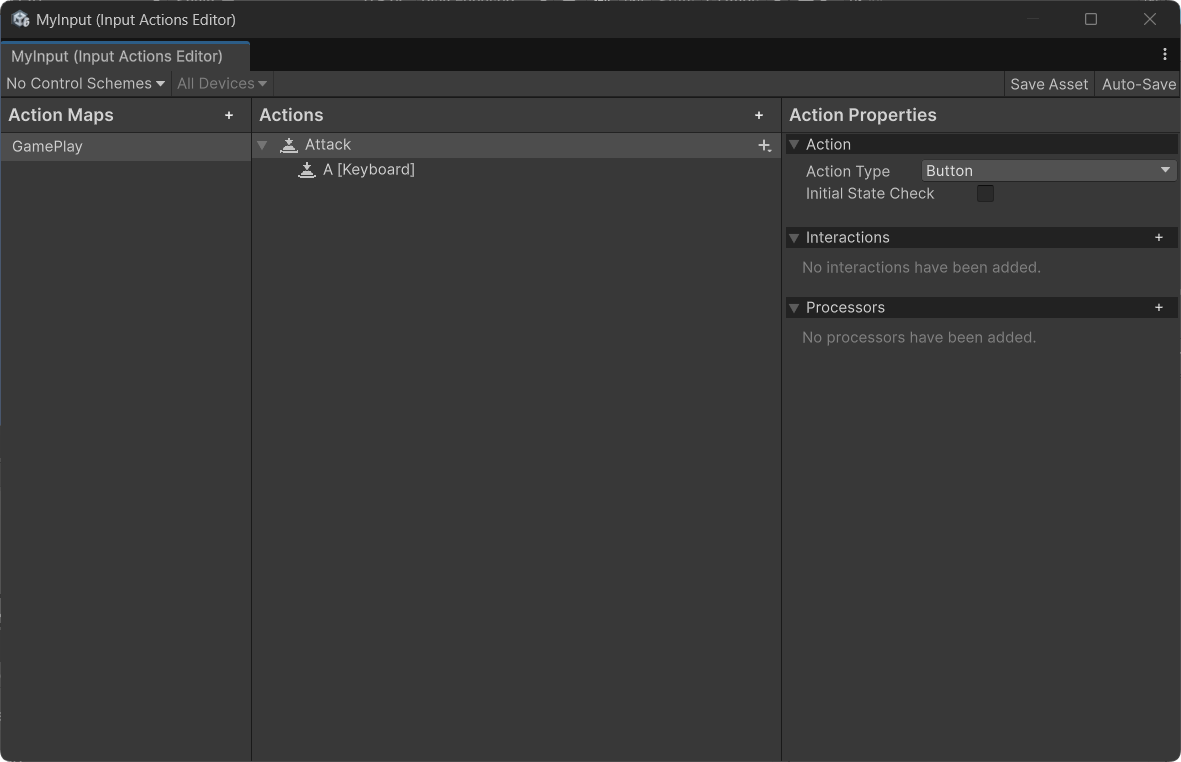Click the Action Type label
Viewport: 1181px width, 762px height.
[x=847, y=172]
